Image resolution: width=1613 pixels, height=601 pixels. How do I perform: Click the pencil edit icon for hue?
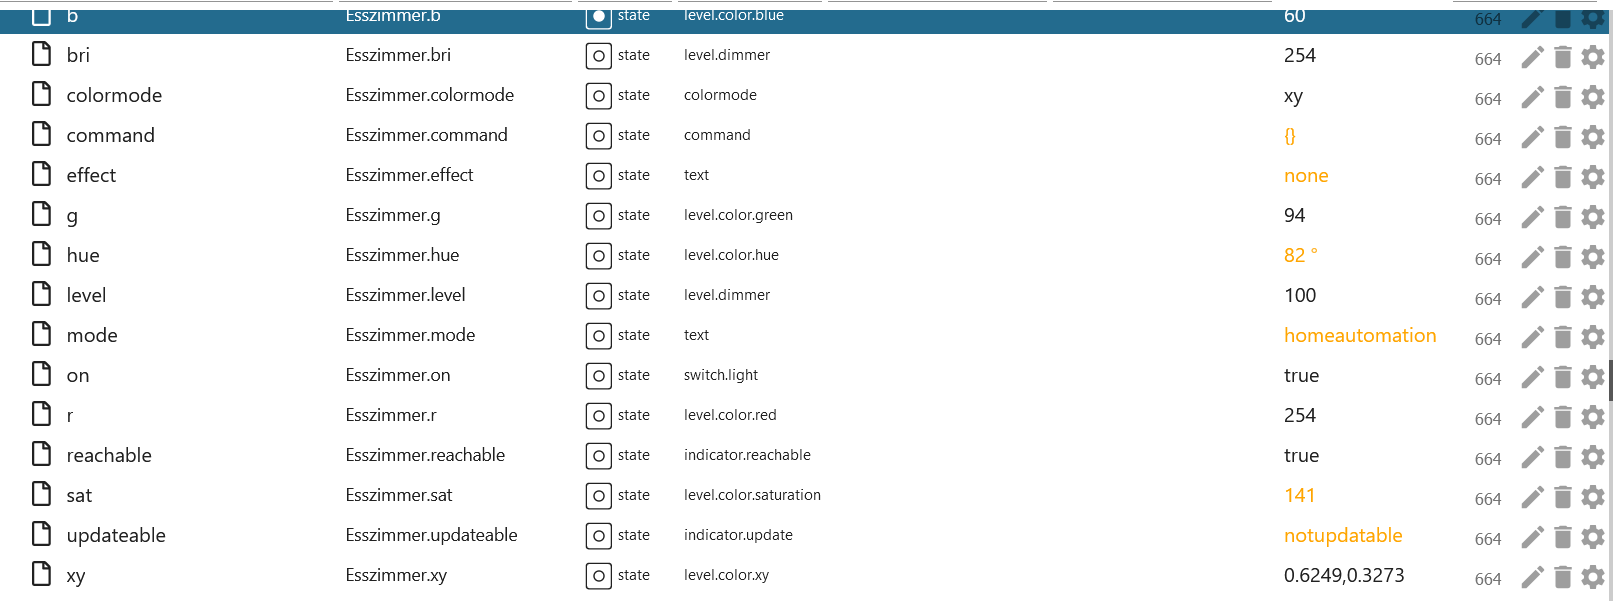[1532, 257]
